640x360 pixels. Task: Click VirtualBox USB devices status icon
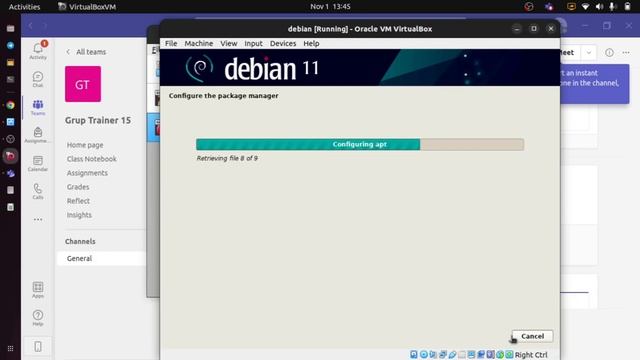pyautogui.click(x=452, y=354)
